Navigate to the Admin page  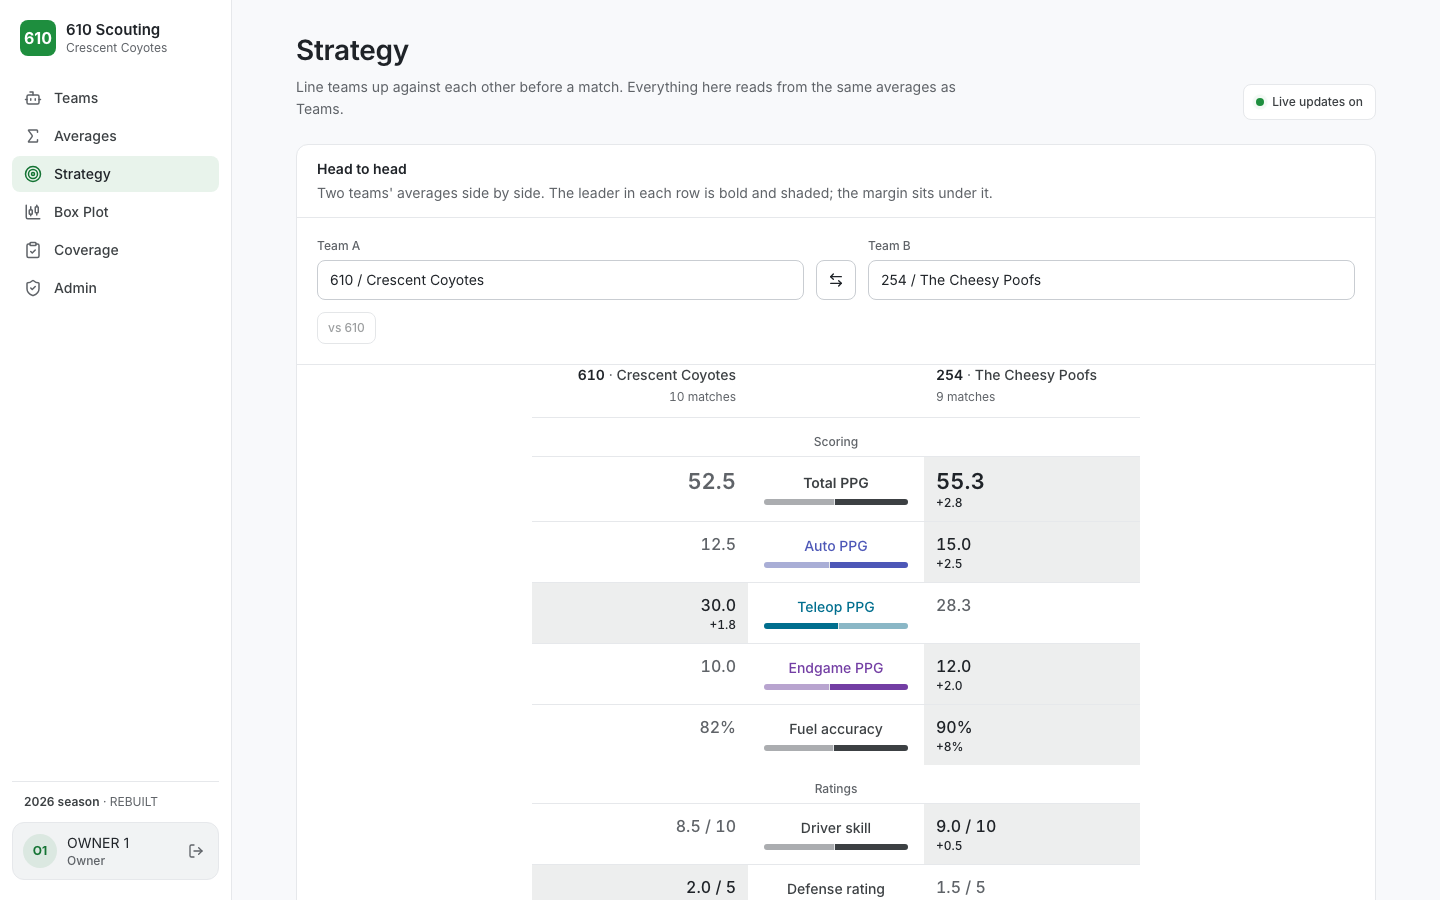pos(115,288)
